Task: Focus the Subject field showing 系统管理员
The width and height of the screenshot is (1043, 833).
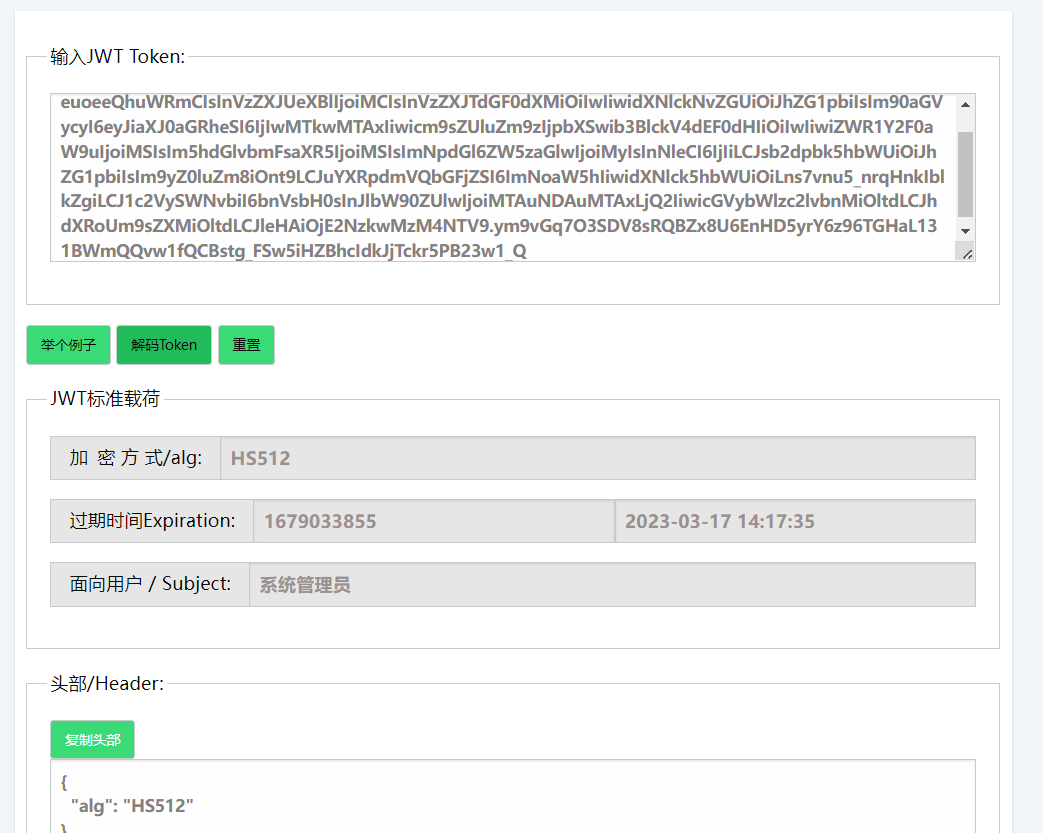Action: coord(611,585)
